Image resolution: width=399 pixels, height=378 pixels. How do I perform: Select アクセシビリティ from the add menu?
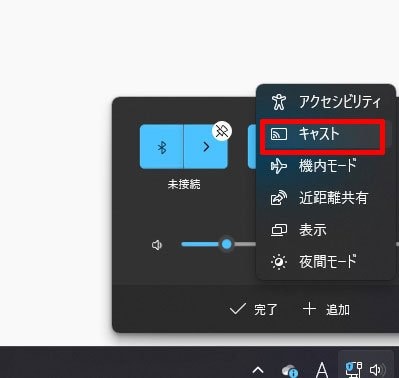(326, 102)
